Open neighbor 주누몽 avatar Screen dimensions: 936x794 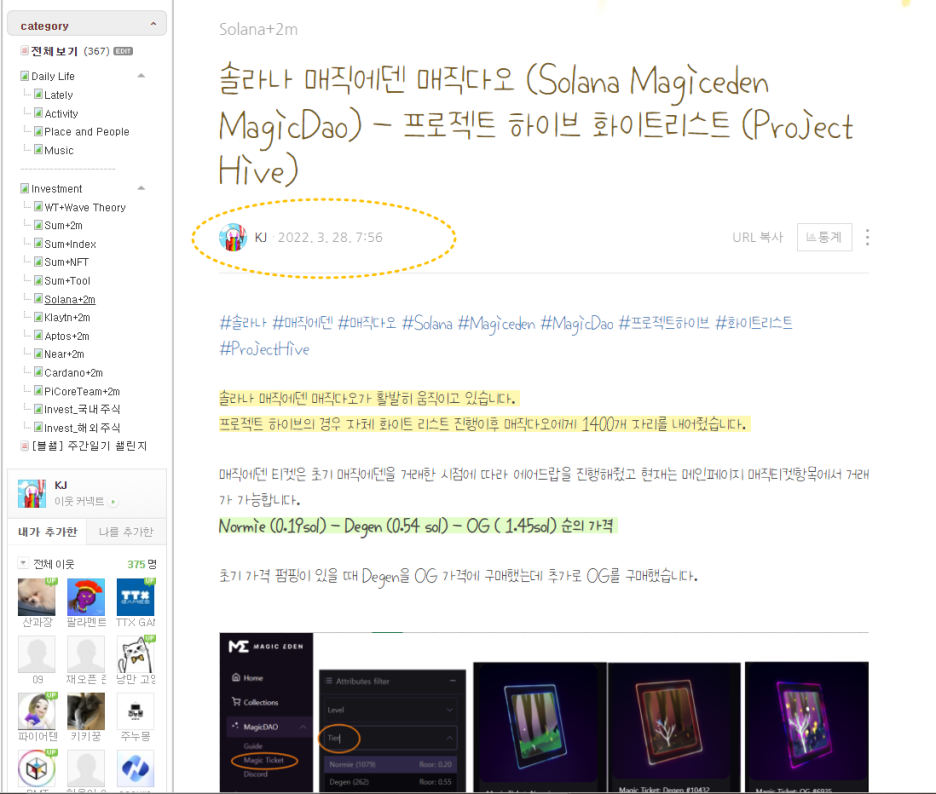coord(136,711)
